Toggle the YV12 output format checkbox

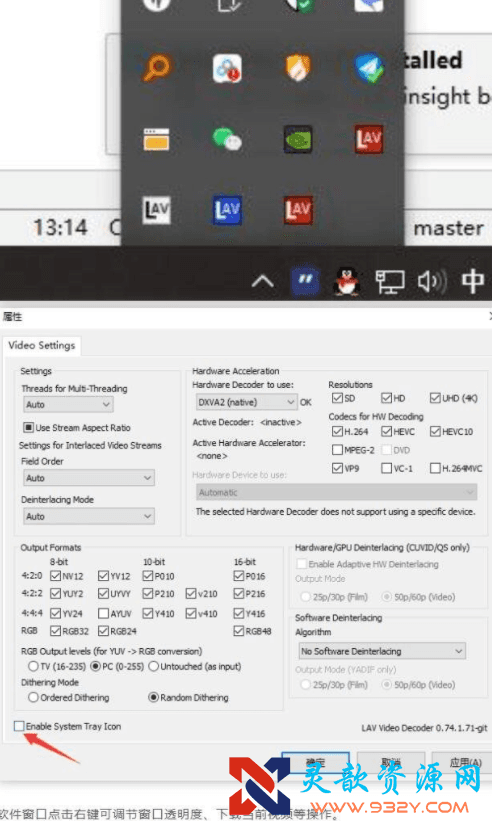pyautogui.click(x=103, y=576)
